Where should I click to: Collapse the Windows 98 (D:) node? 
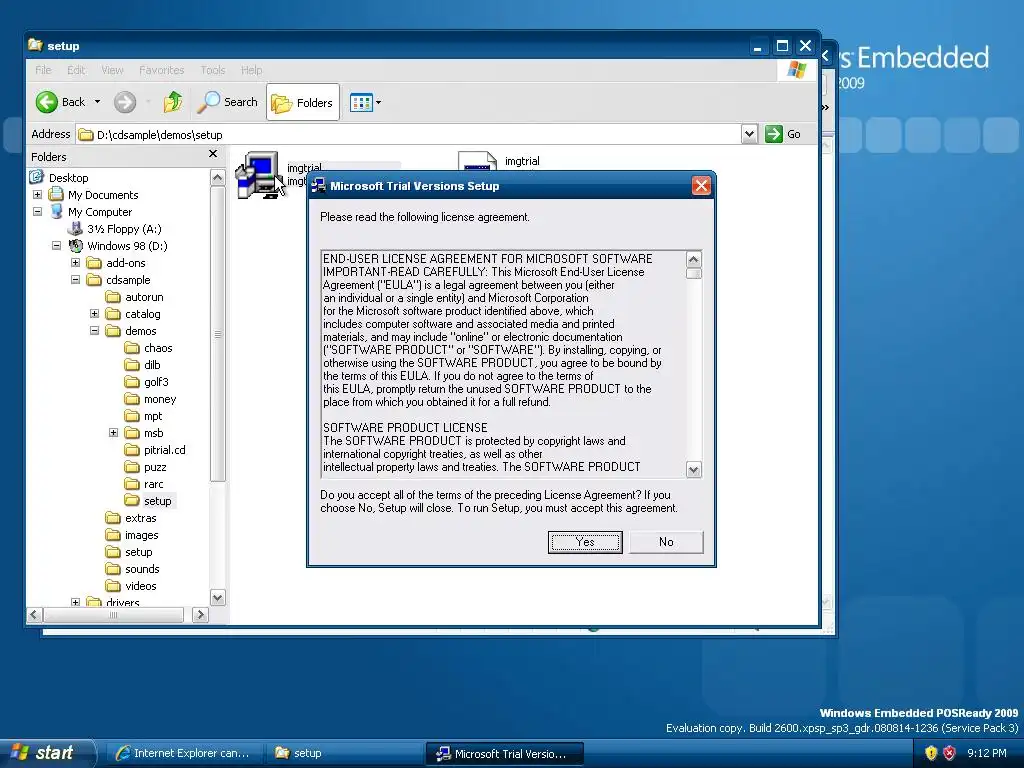[56, 246]
